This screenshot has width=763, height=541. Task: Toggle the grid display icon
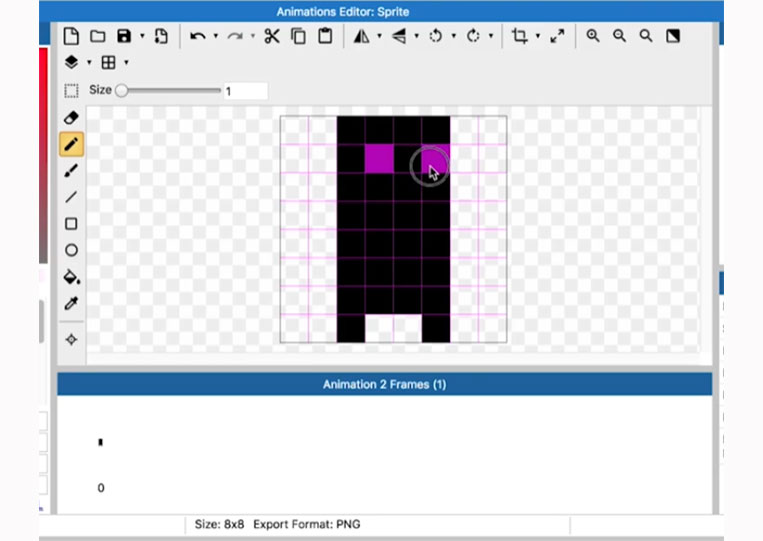(109, 62)
